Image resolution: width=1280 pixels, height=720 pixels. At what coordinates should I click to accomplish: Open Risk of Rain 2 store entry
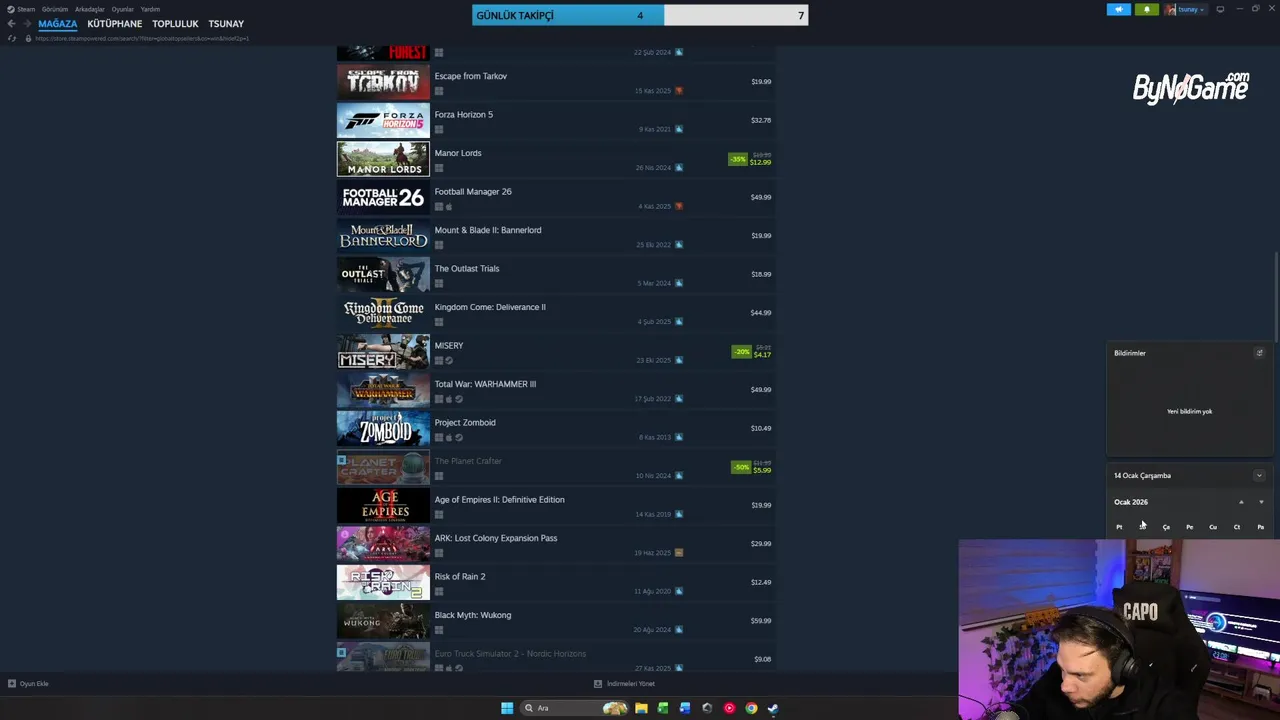[556, 582]
